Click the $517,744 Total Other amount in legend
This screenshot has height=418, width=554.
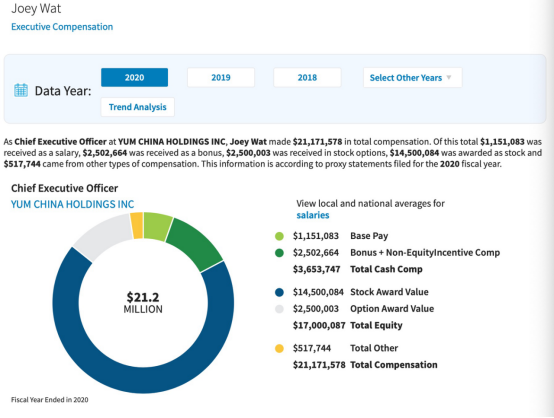312,348
